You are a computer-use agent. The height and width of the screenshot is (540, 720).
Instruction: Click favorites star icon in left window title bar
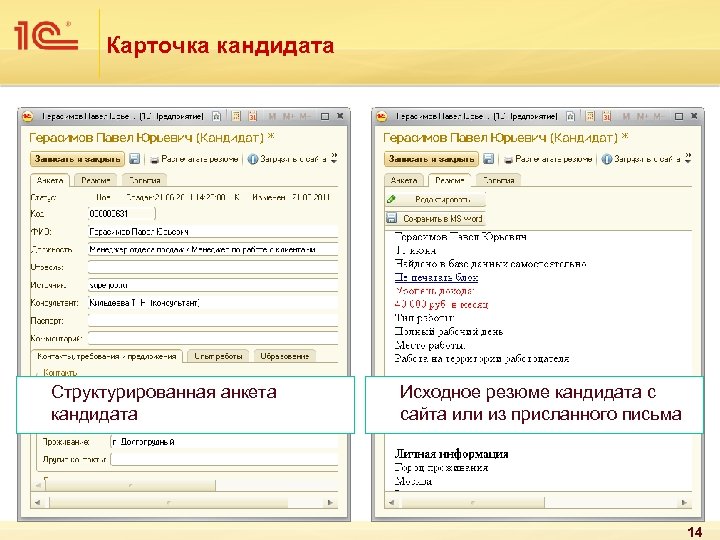pyautogui.click(x=216, y=116)
